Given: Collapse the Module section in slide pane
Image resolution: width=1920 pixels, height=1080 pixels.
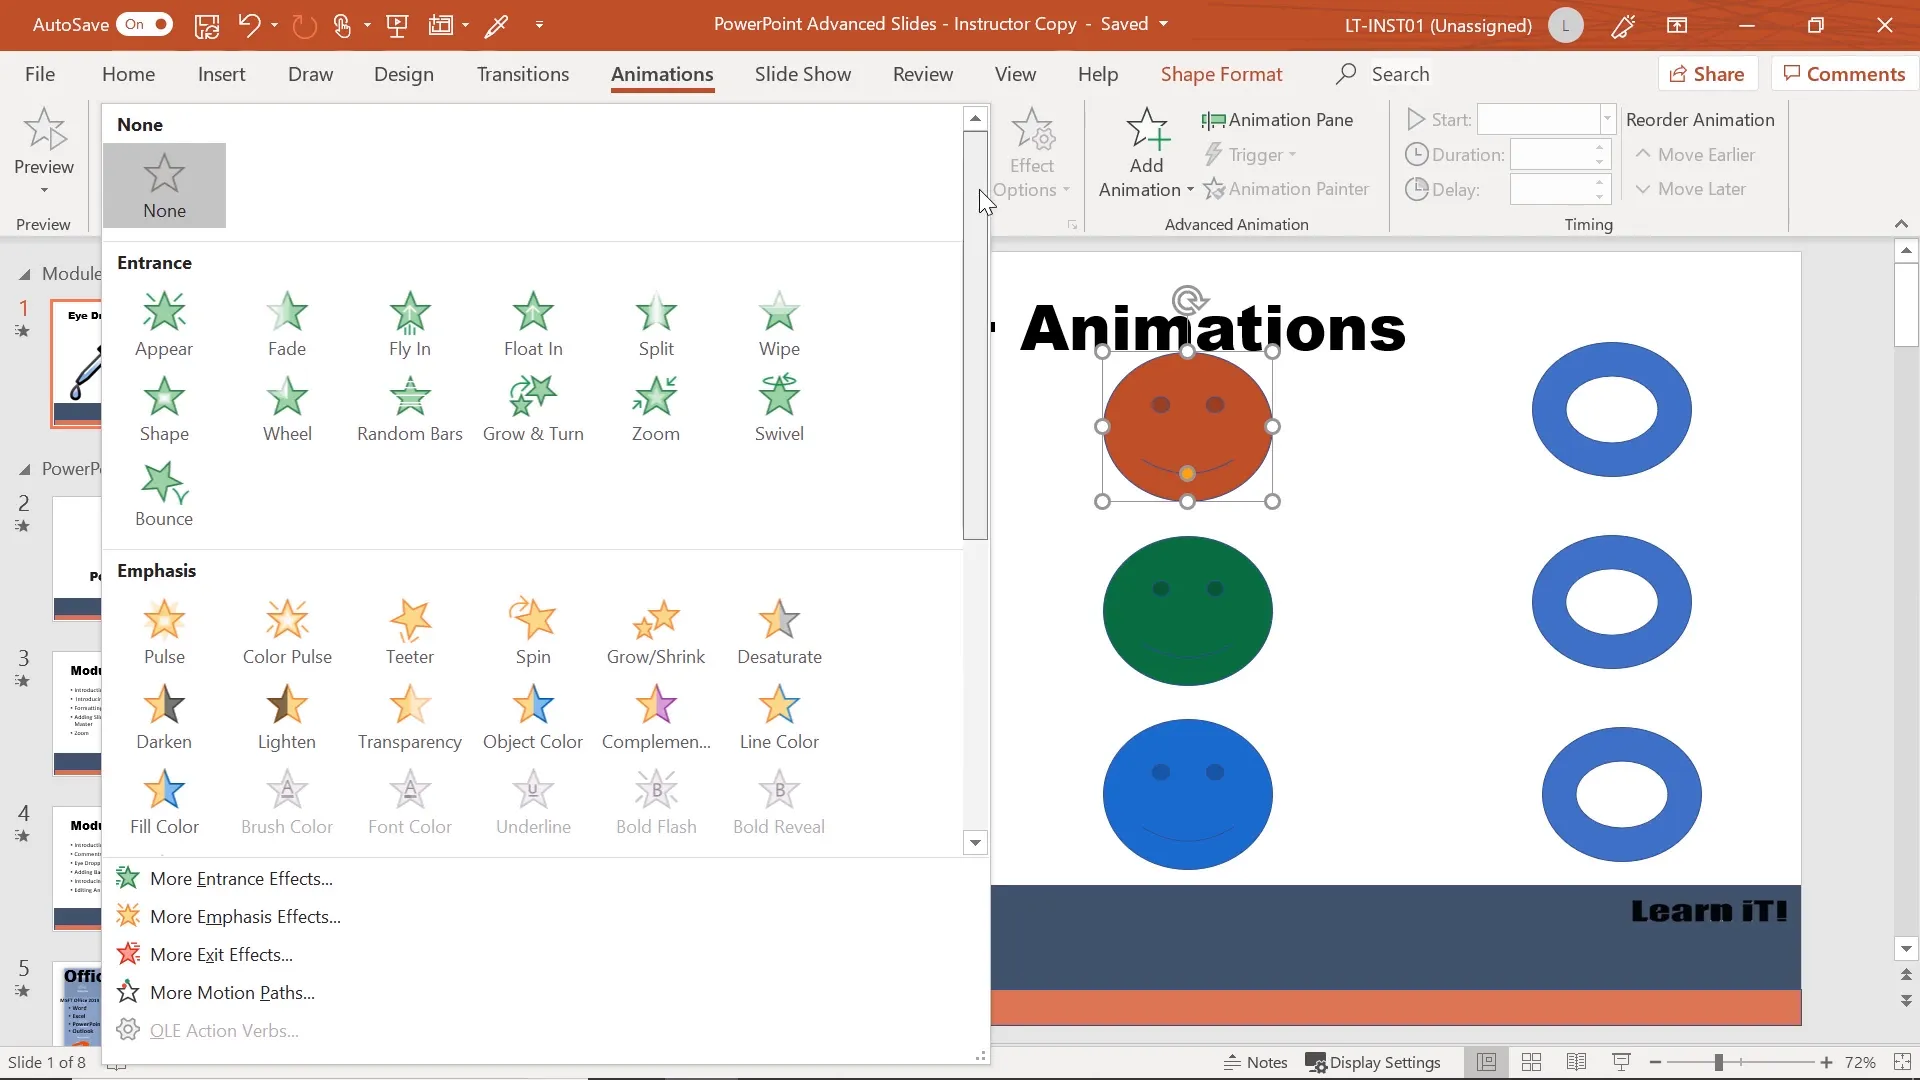Looking at the screenshot, I should pos(25,274).
